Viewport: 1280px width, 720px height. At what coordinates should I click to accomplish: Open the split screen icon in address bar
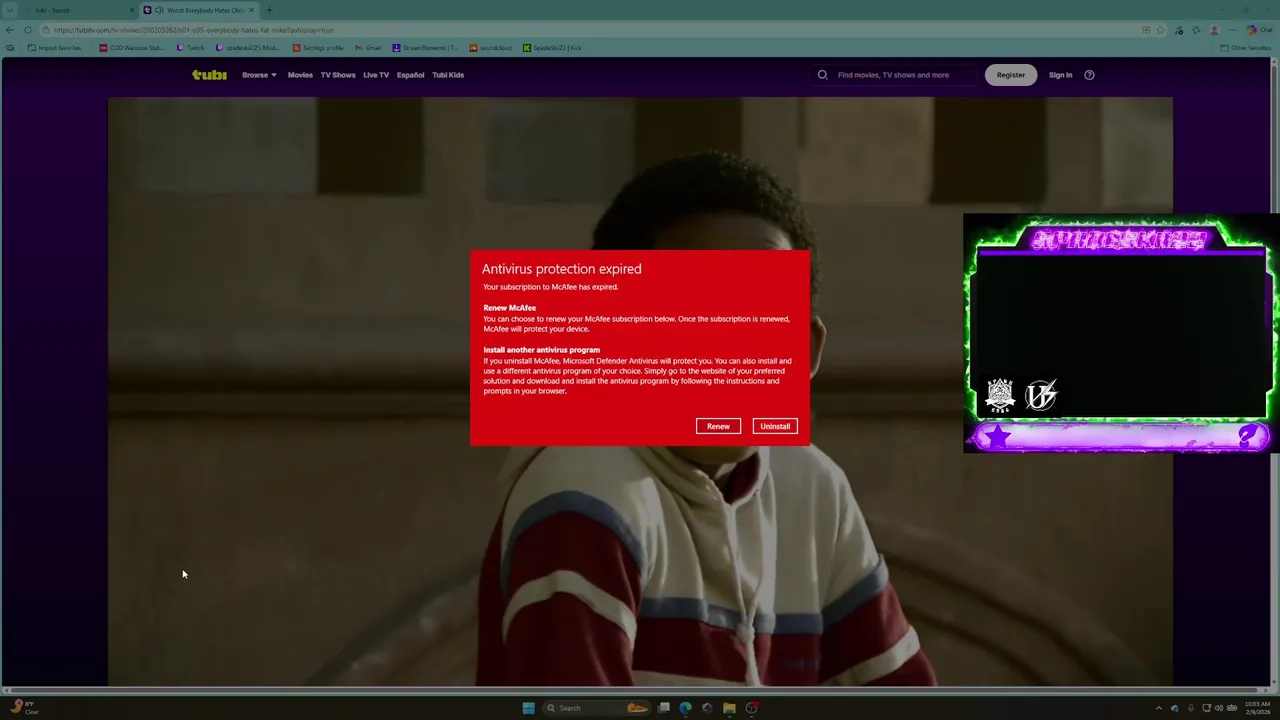[1146, 30]
